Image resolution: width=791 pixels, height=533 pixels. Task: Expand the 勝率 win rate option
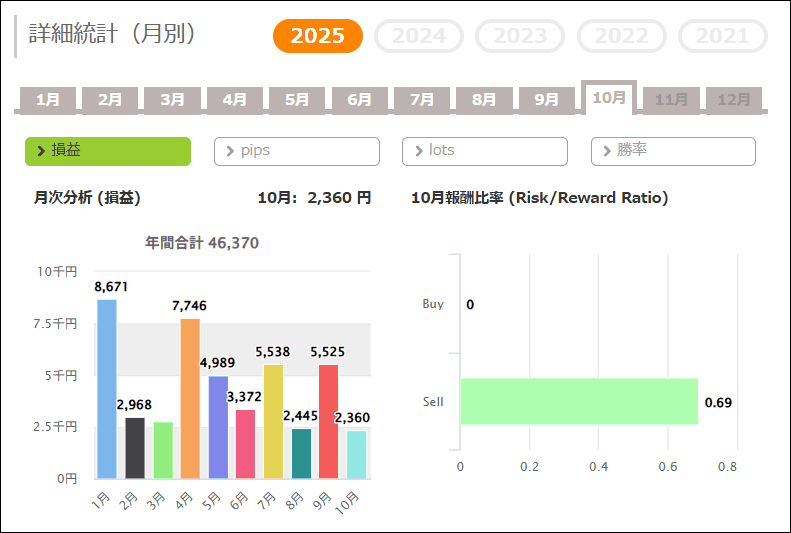[x=673, y=151]
